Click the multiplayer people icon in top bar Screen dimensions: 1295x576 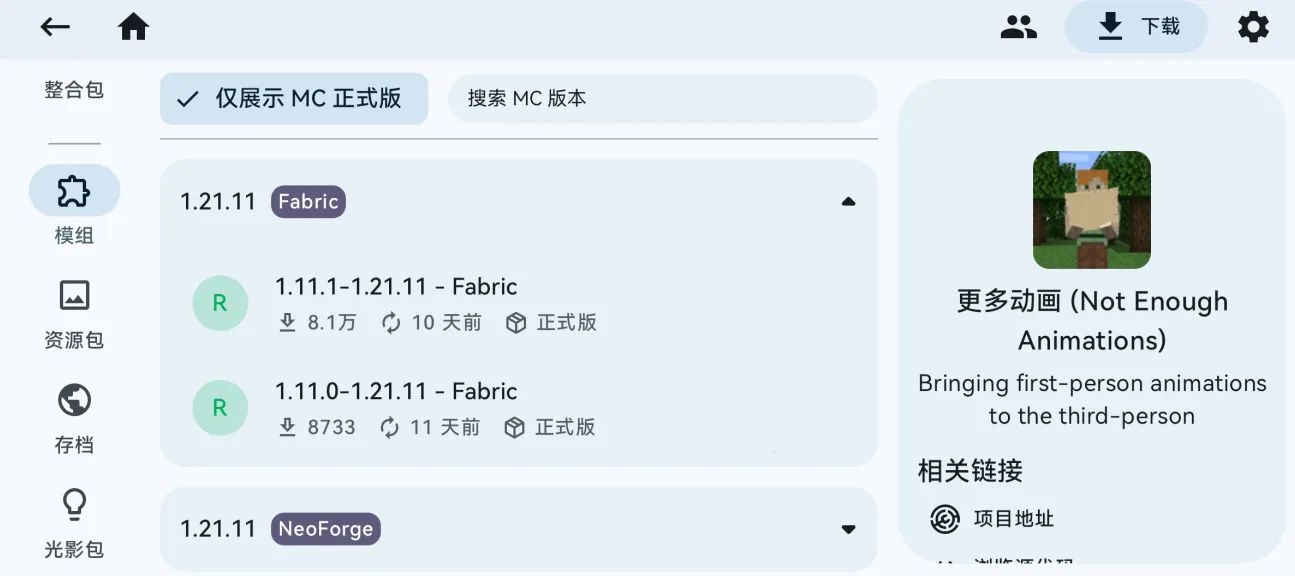[1019, 27]
